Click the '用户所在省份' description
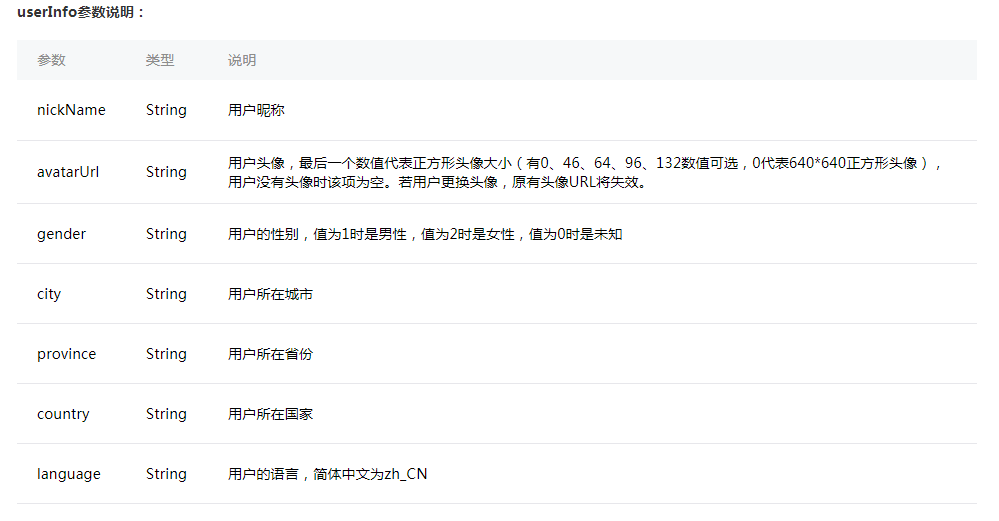Viewport: 999px width, 521px height. pos(270,354)
